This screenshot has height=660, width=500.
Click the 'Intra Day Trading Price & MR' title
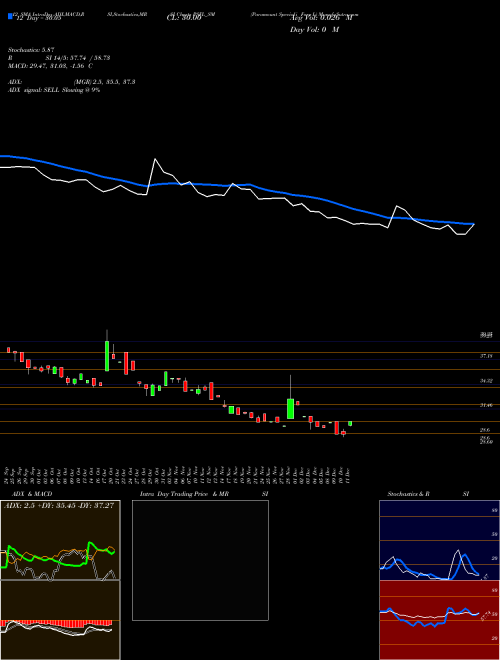(185, 494)
